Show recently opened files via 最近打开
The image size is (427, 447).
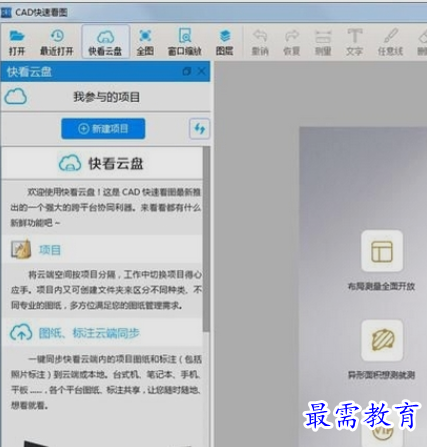point(57,42)
